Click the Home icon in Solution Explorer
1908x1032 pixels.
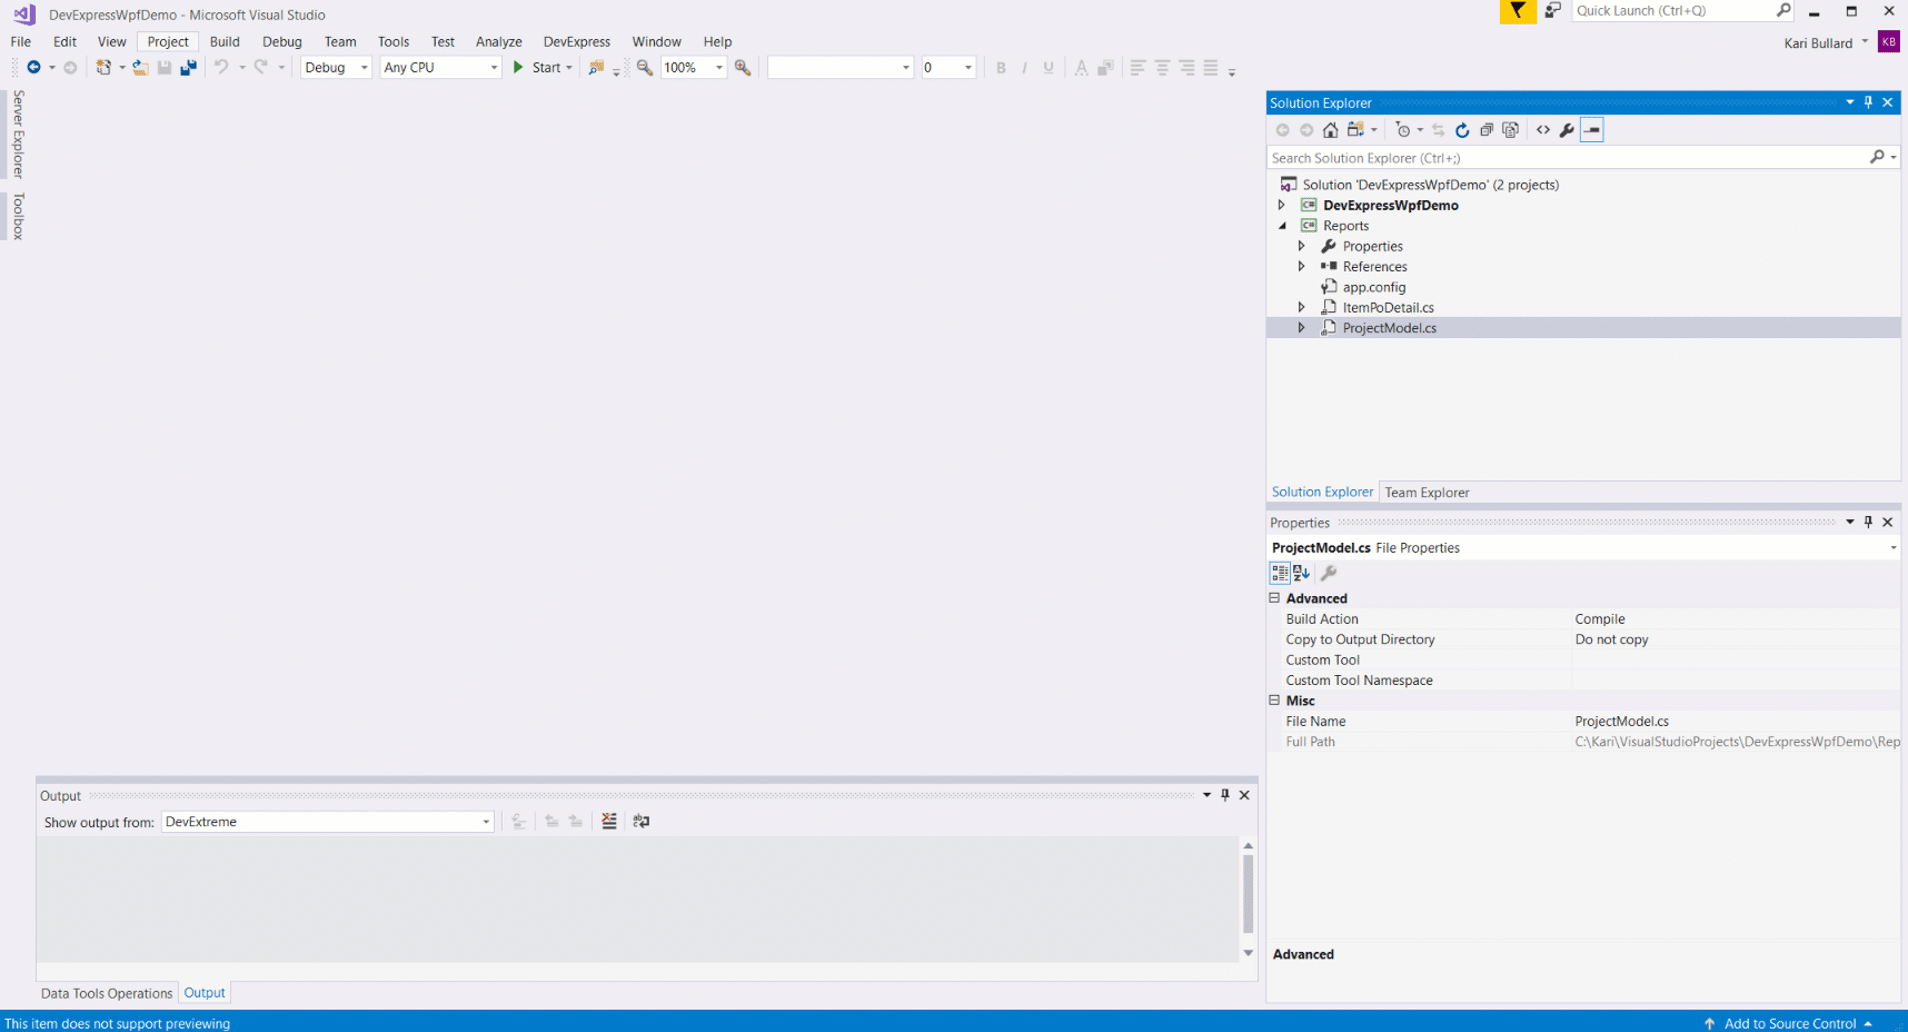pyautogui.click(x=1330, y=130)
